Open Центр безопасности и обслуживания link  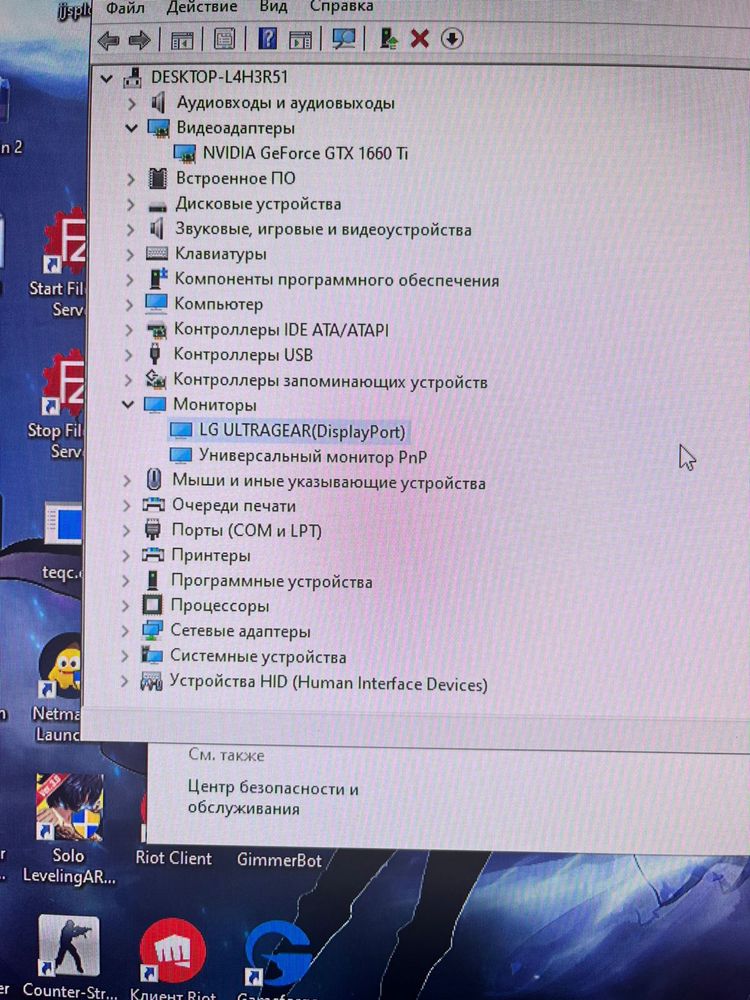[x=273, y=798]
